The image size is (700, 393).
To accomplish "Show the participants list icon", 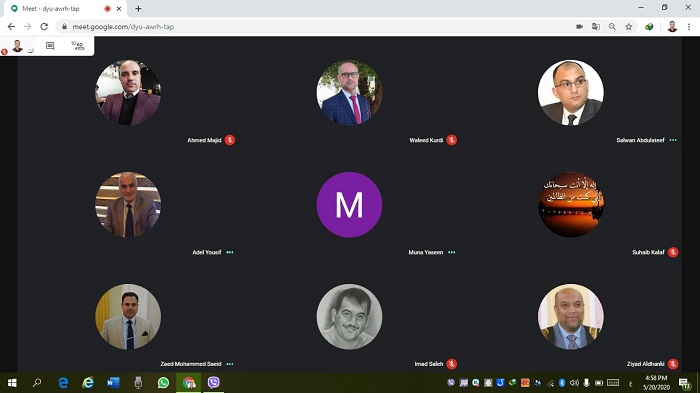I will (78, 46).
